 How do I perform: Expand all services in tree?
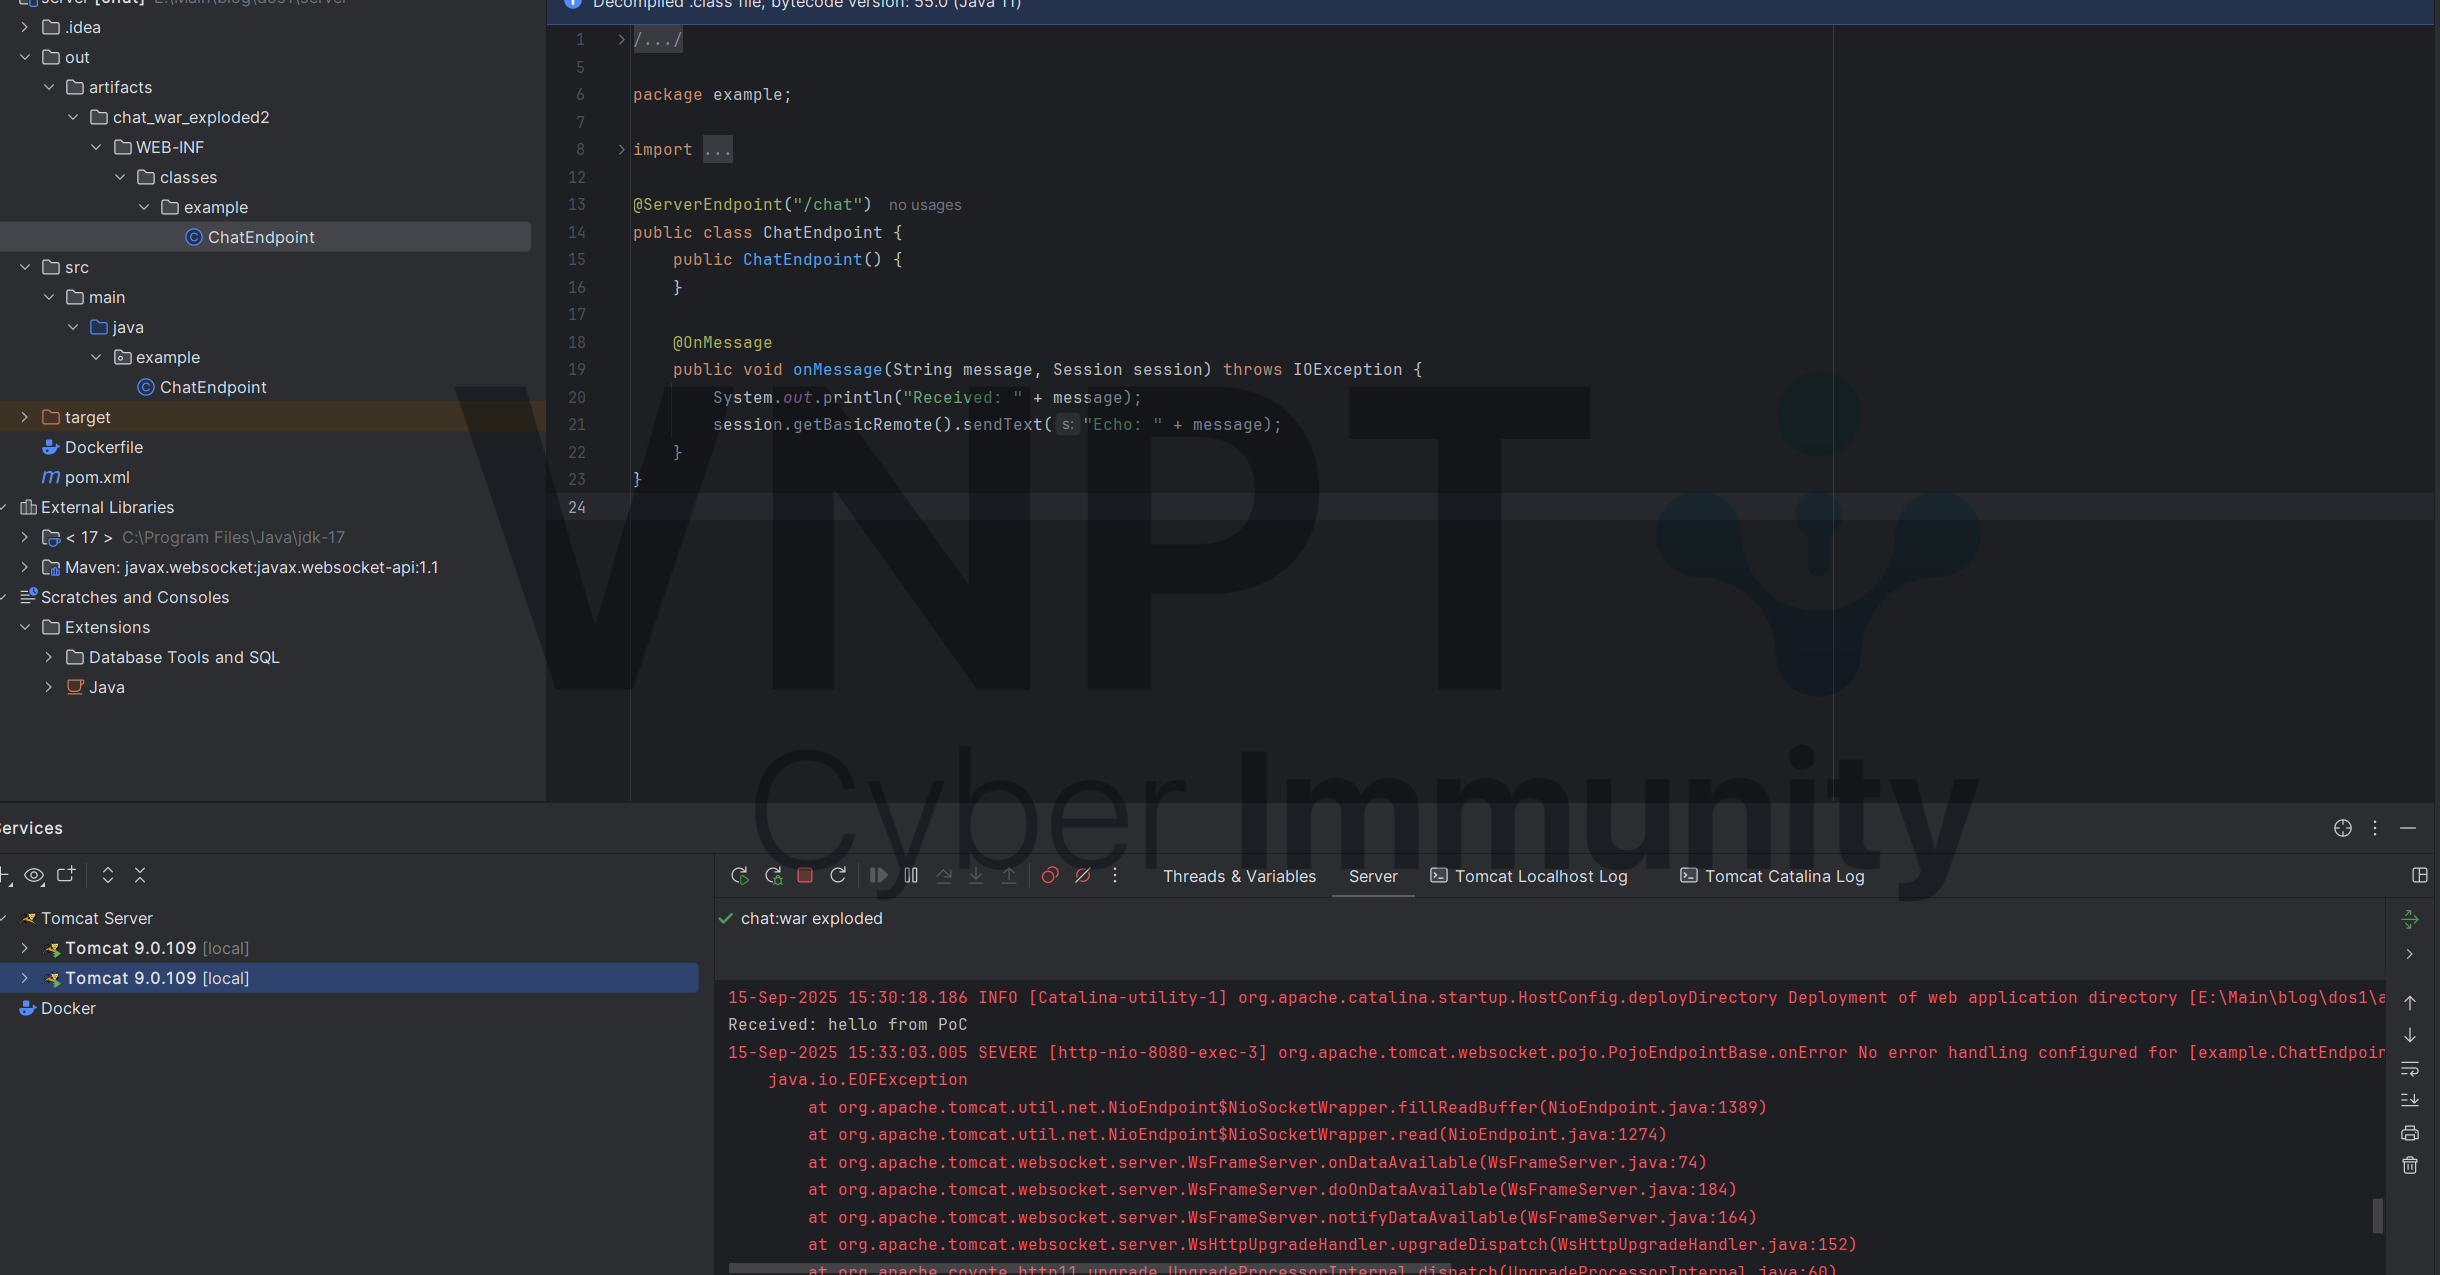(x=108, y=875)
